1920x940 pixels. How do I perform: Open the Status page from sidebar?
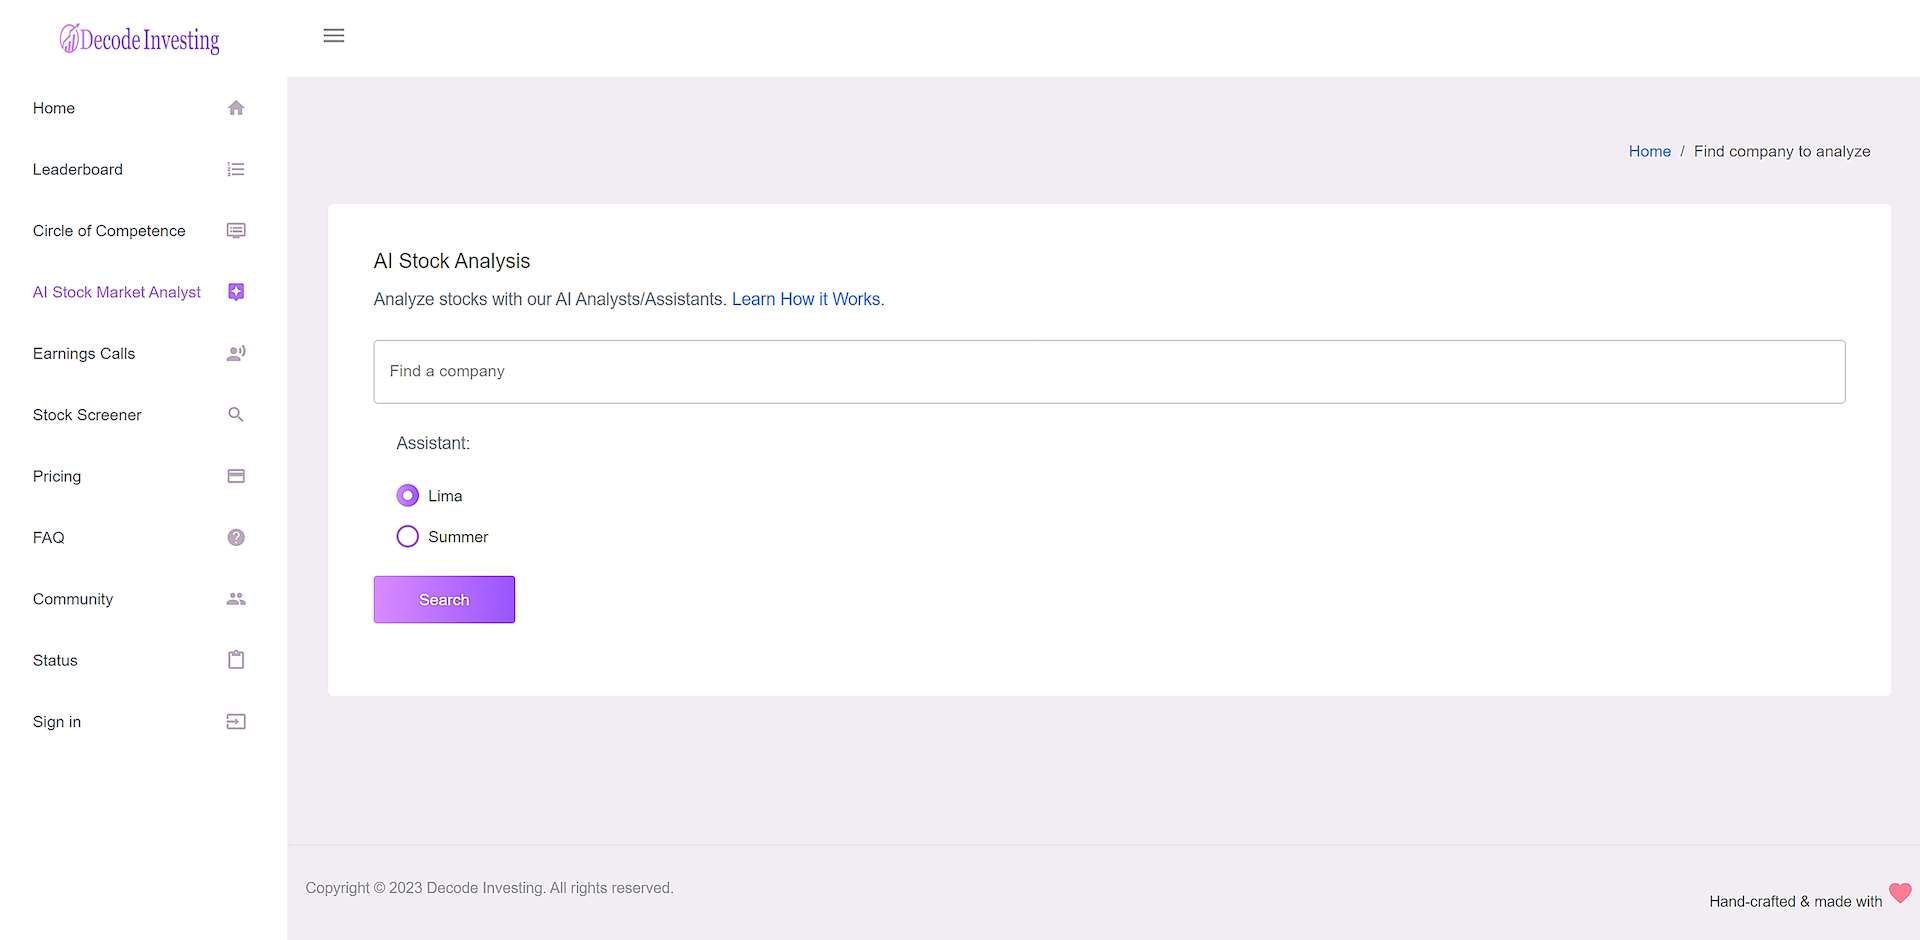click(x=55, y=661)
